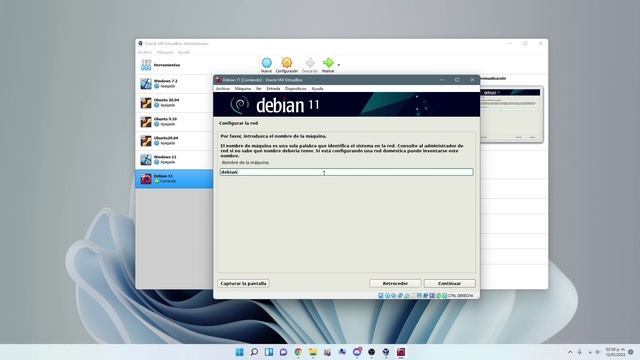This screenshot has height=360, width=640.
Task: Open the Task View taskbar icon
Action: [x=269, y=352]
